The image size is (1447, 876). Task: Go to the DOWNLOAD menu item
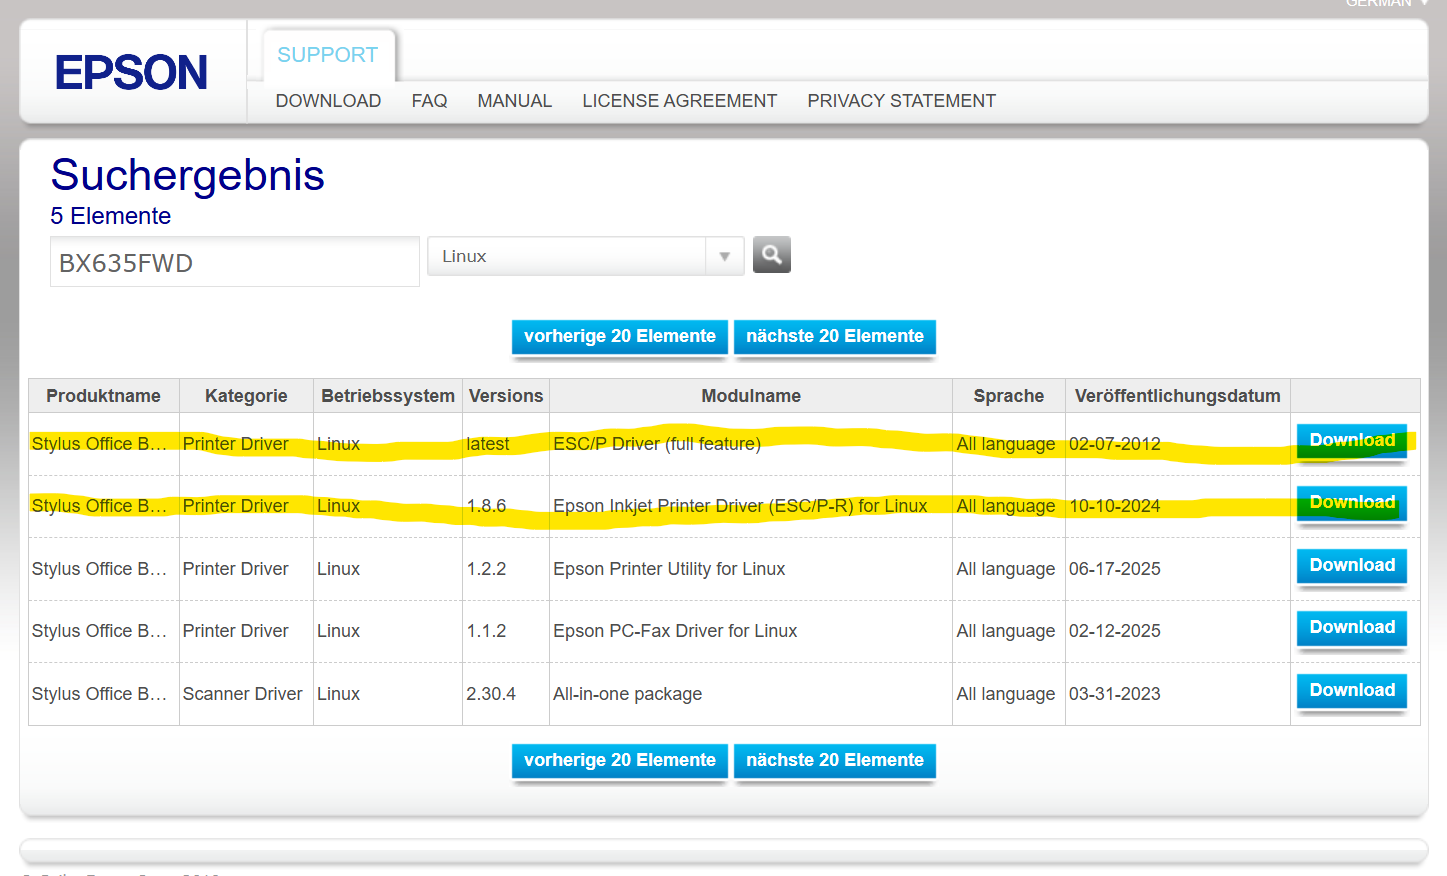(x=328, y=101)
